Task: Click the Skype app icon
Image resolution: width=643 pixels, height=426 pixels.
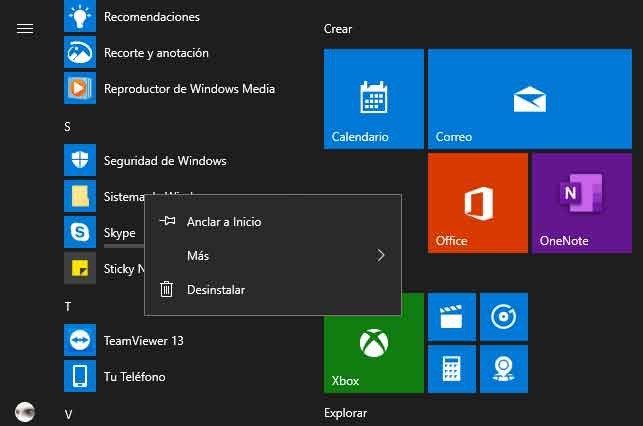Action: coord(80,232)
